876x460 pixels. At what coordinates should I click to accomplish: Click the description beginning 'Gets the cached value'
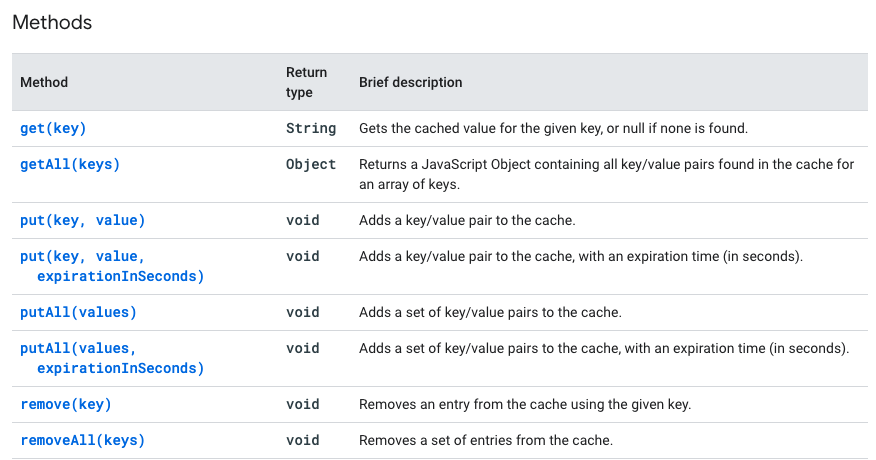click(x=553, y=129)
